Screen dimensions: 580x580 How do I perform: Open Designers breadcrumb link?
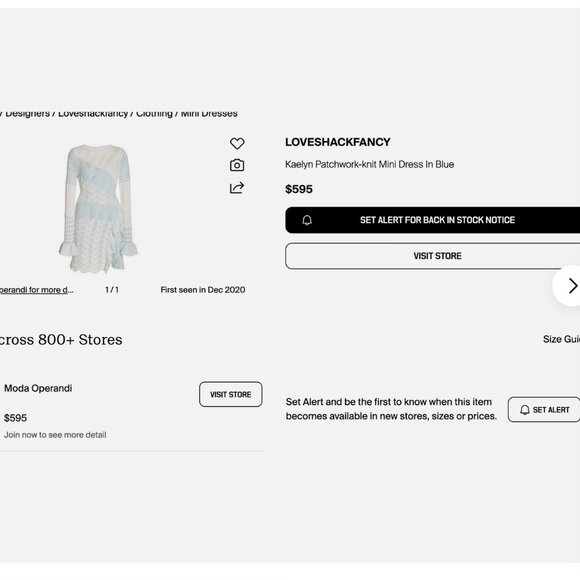(x=27, y=114)
